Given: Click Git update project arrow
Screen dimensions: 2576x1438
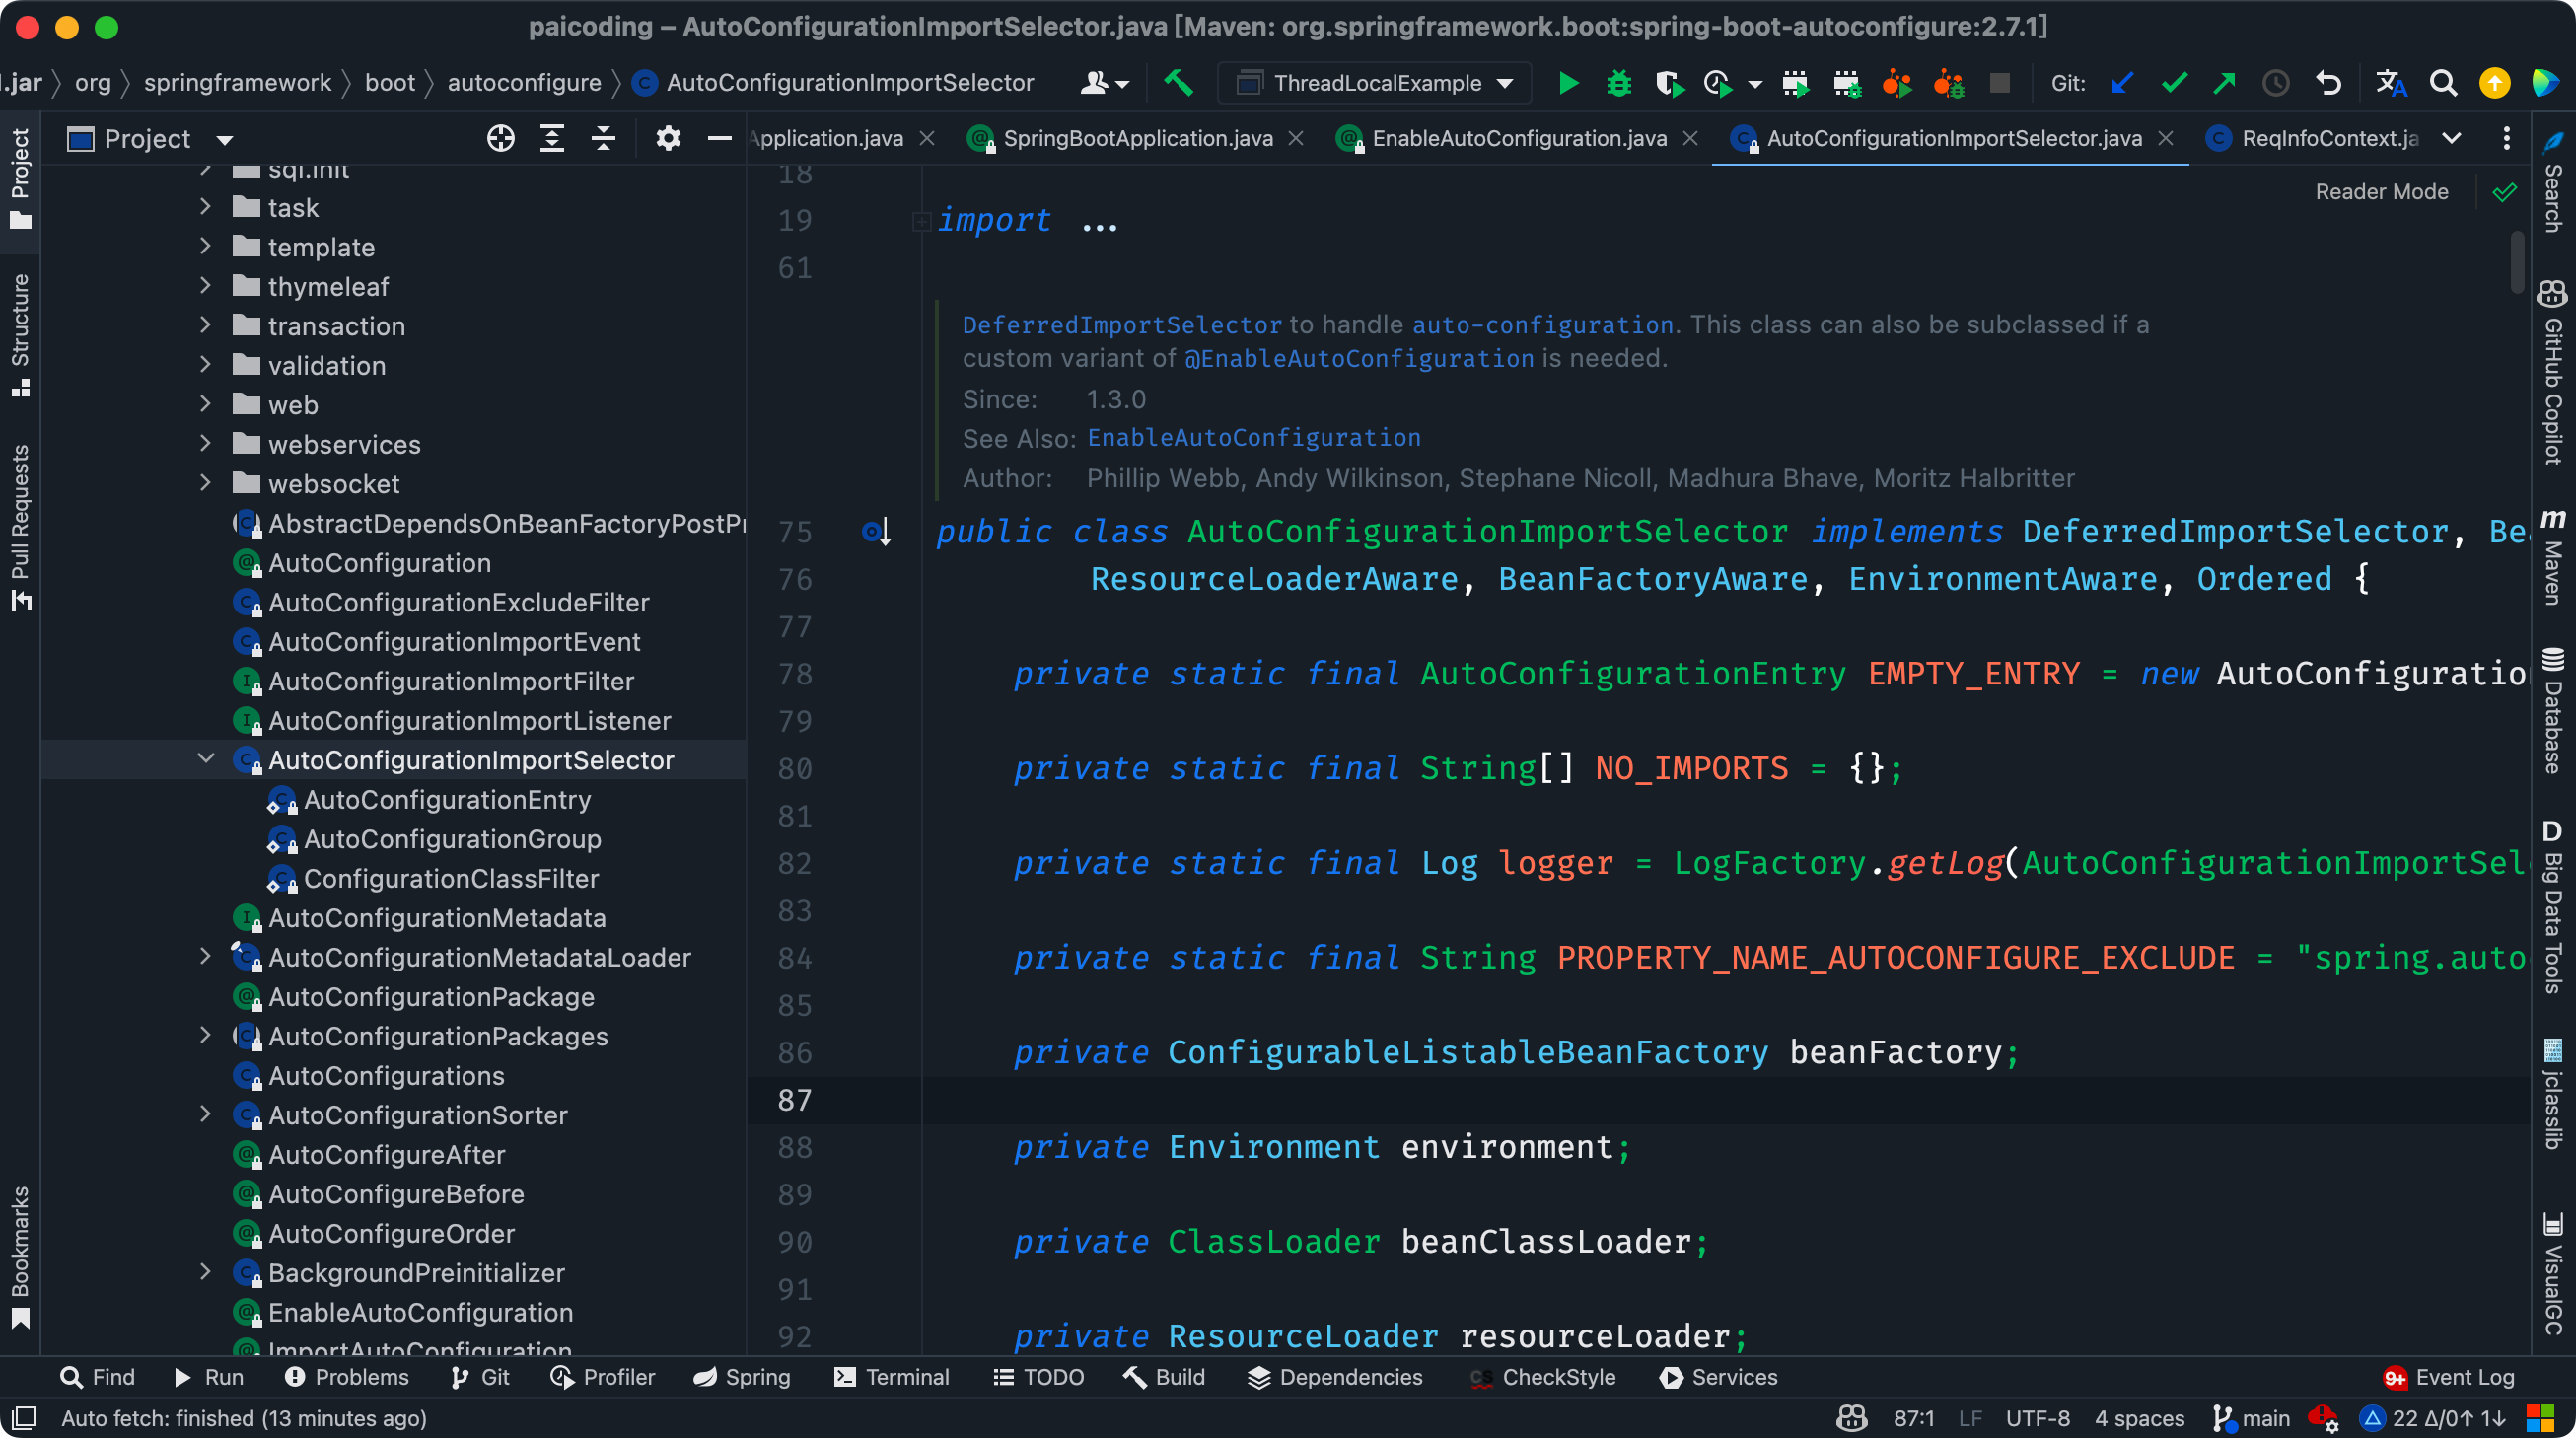Looking at the screenshot, I should pos(2122,83).
